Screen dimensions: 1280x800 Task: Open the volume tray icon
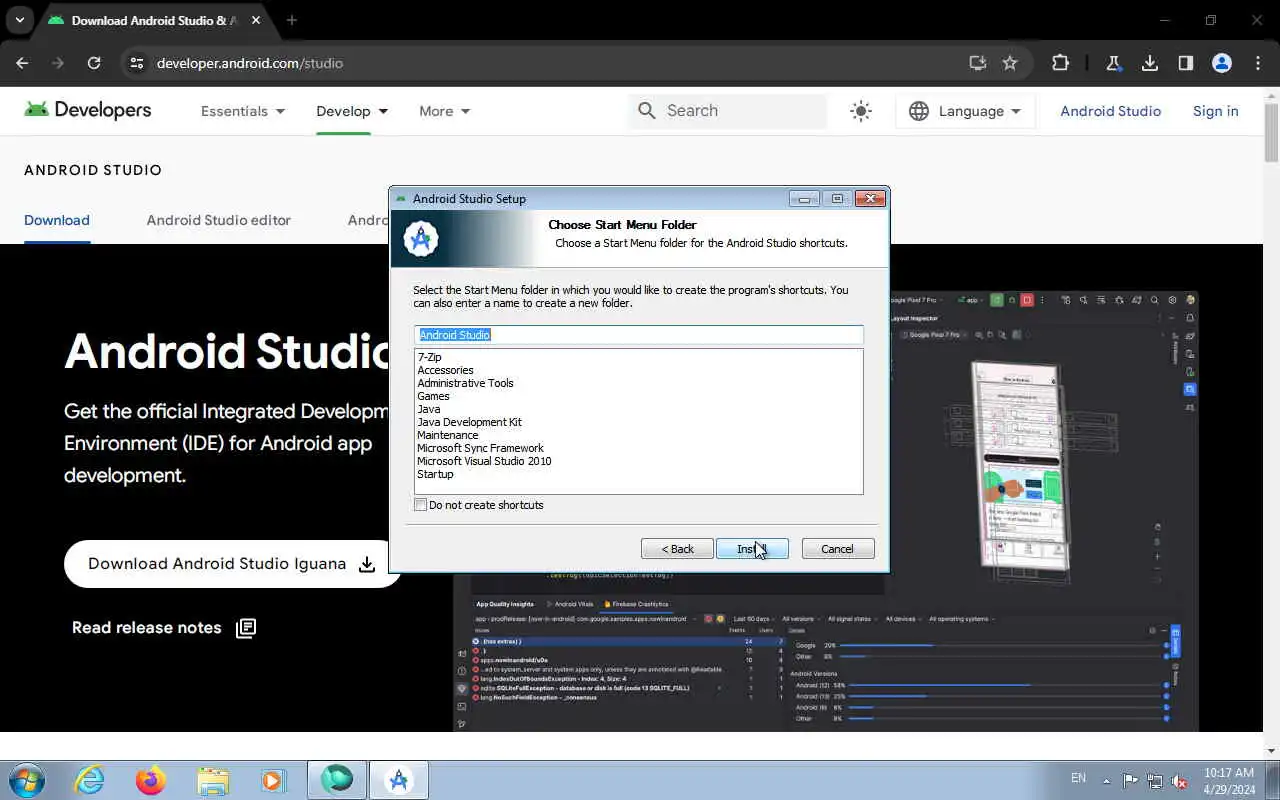(1179, 781)
